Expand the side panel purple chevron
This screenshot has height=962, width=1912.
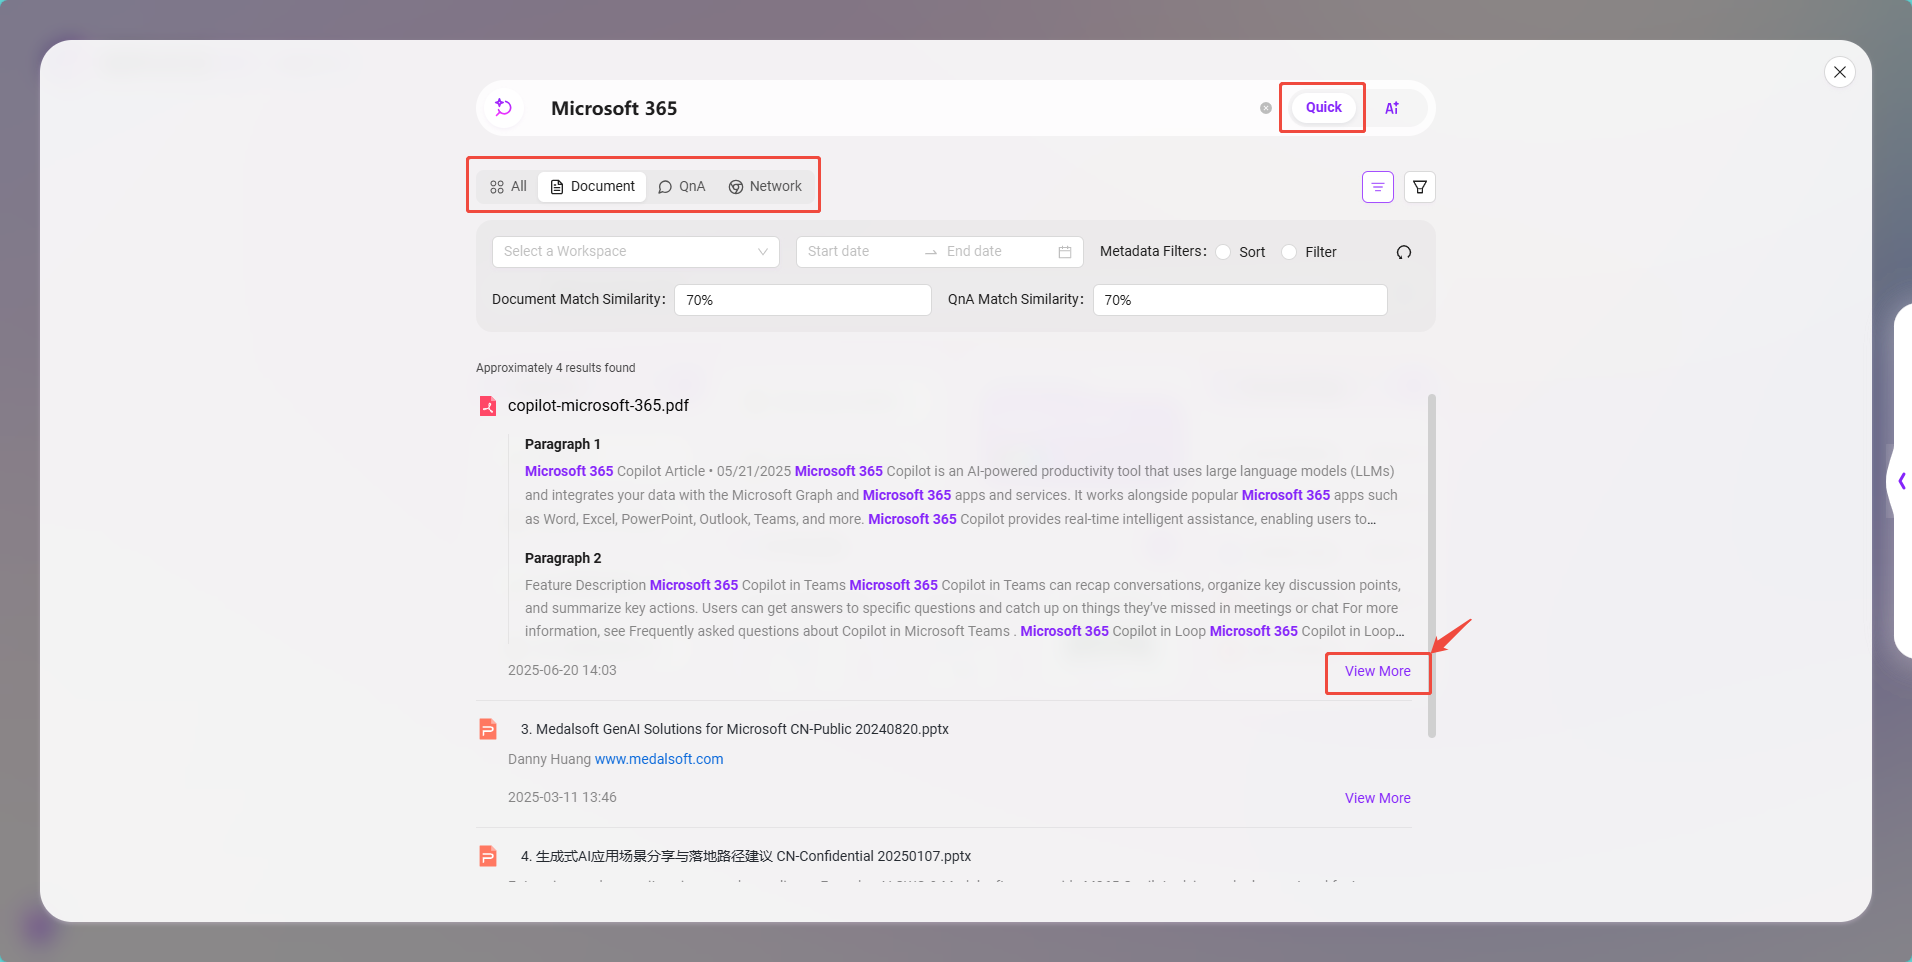[1901, 482]
